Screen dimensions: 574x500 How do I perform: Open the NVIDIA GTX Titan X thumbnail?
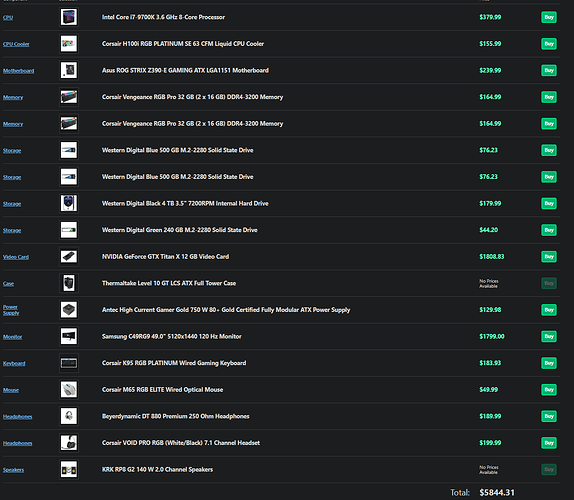[68, 257]
